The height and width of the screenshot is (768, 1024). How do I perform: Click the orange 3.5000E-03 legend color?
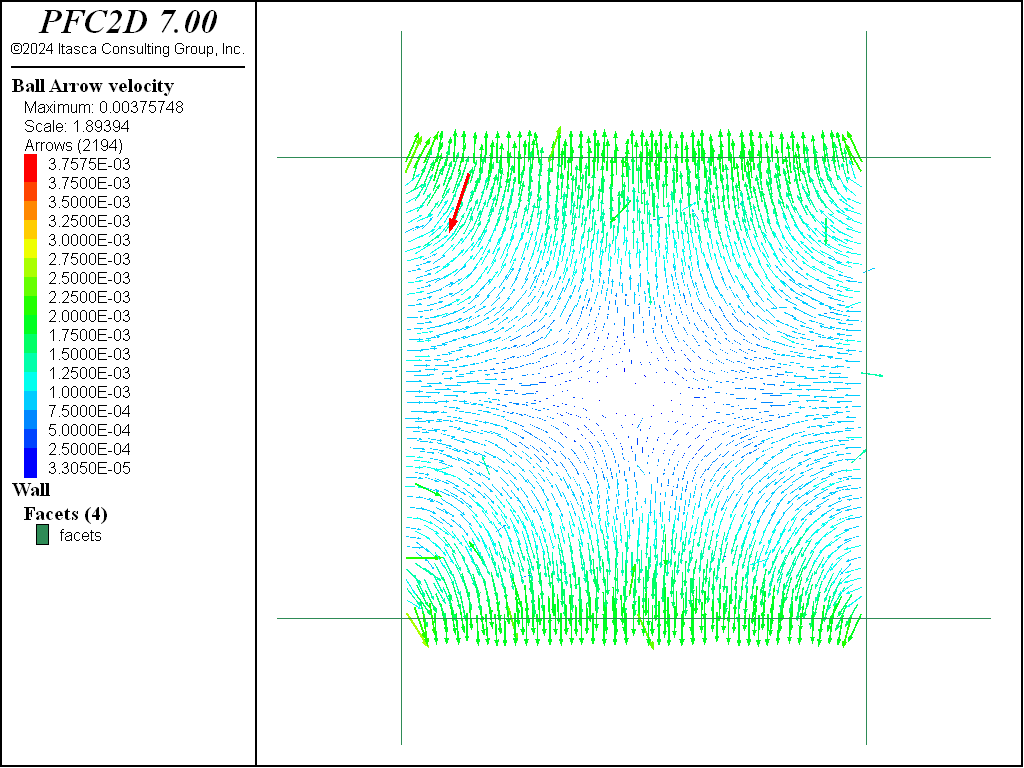point(30,202)
